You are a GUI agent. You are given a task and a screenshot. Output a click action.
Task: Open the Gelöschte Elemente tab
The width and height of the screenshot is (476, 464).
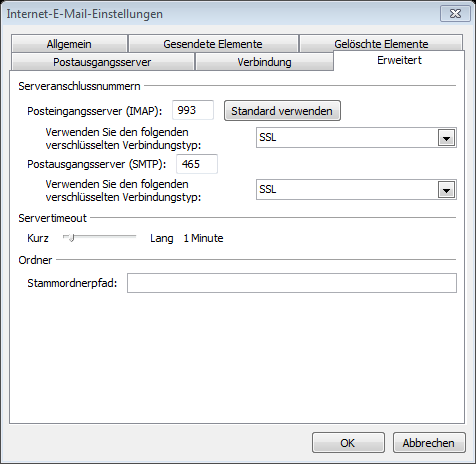point(381,43)
